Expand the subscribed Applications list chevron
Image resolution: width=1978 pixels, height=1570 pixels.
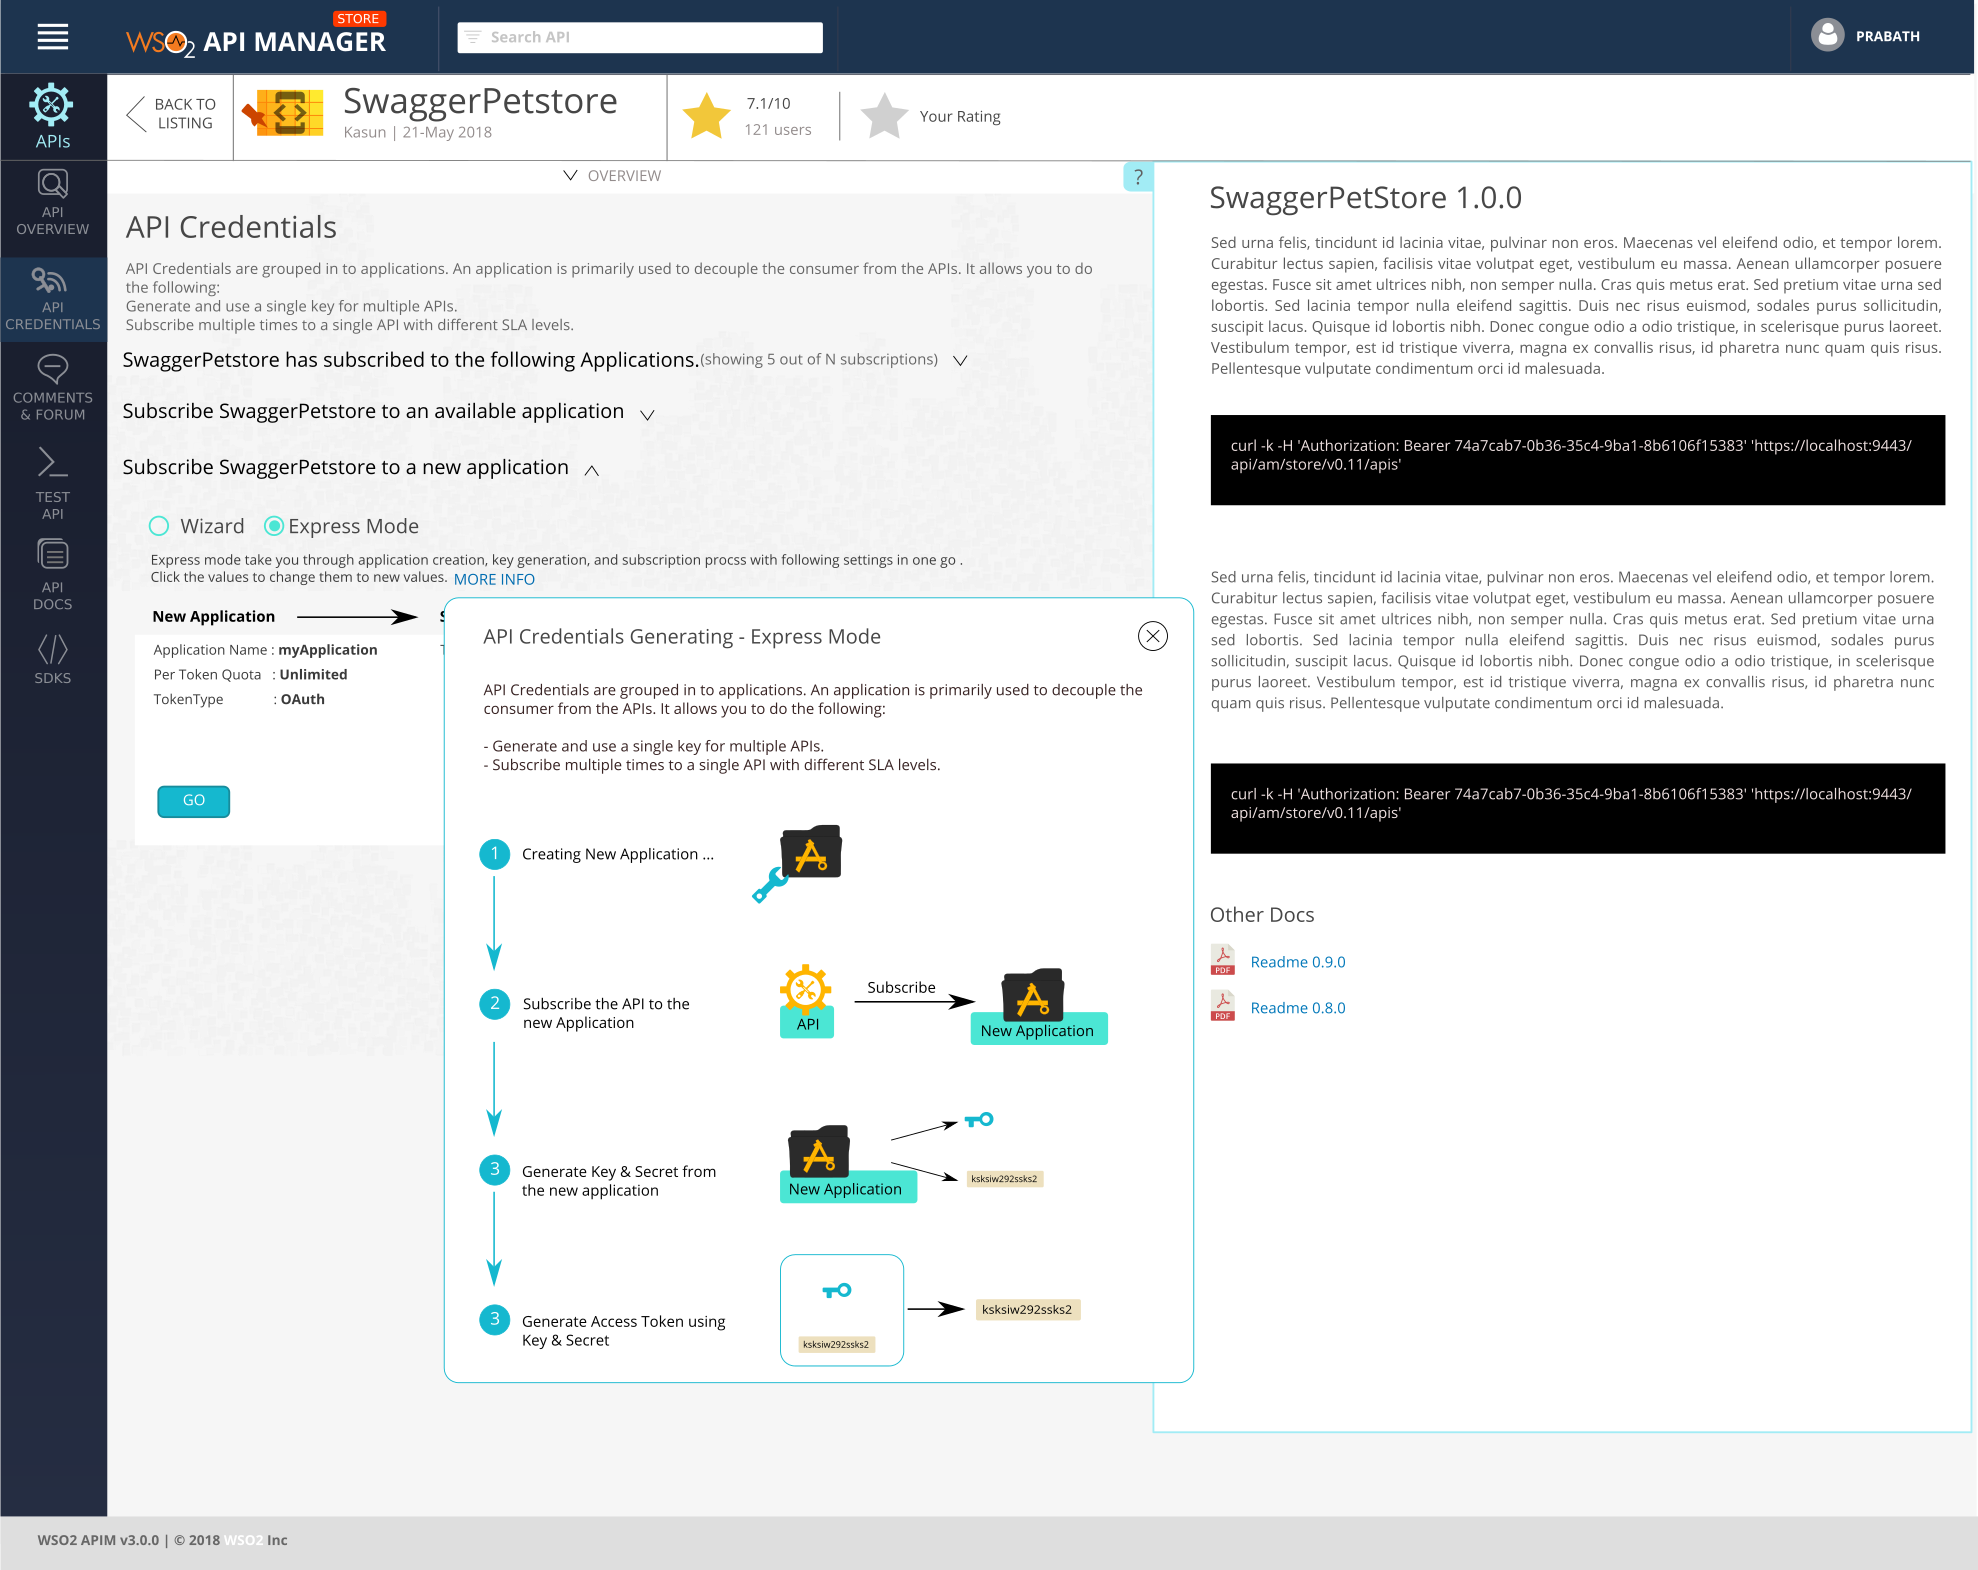click(960, 360)
